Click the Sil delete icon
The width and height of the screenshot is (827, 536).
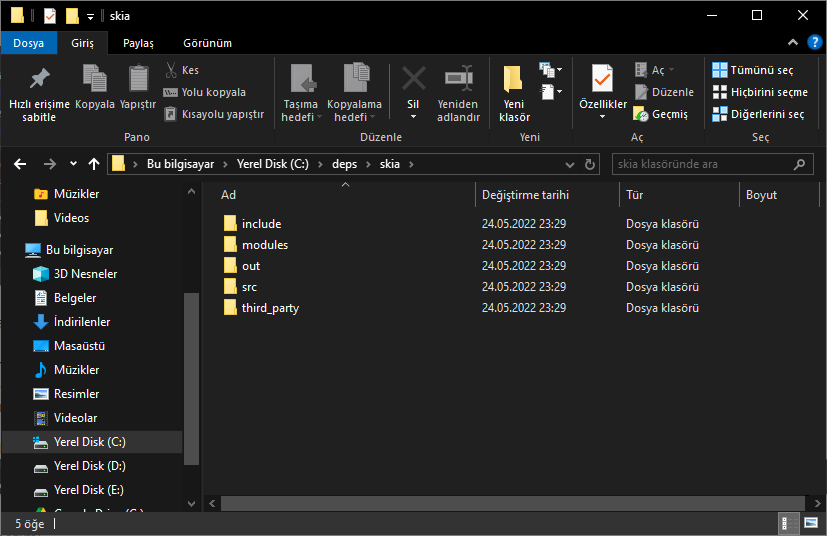coord(414,79)
